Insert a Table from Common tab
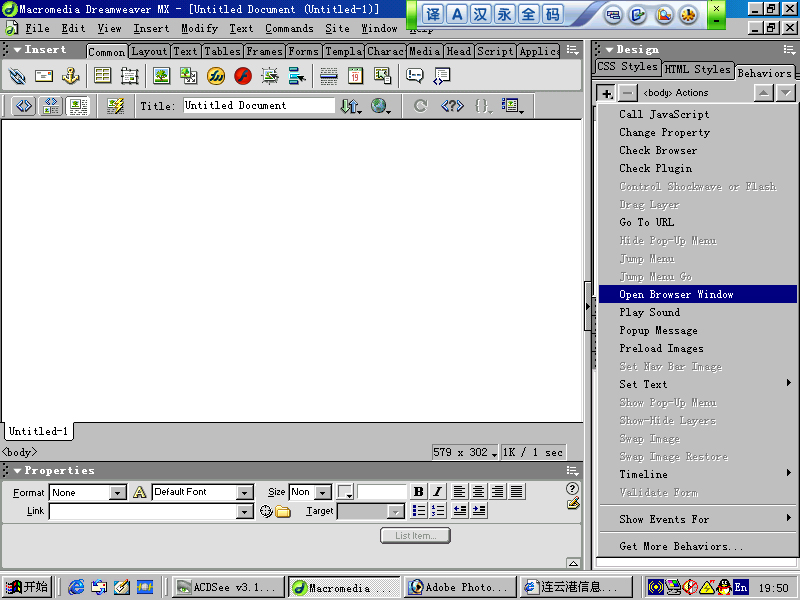The height and width of the screenshot is (600, 800). point(103,76)
